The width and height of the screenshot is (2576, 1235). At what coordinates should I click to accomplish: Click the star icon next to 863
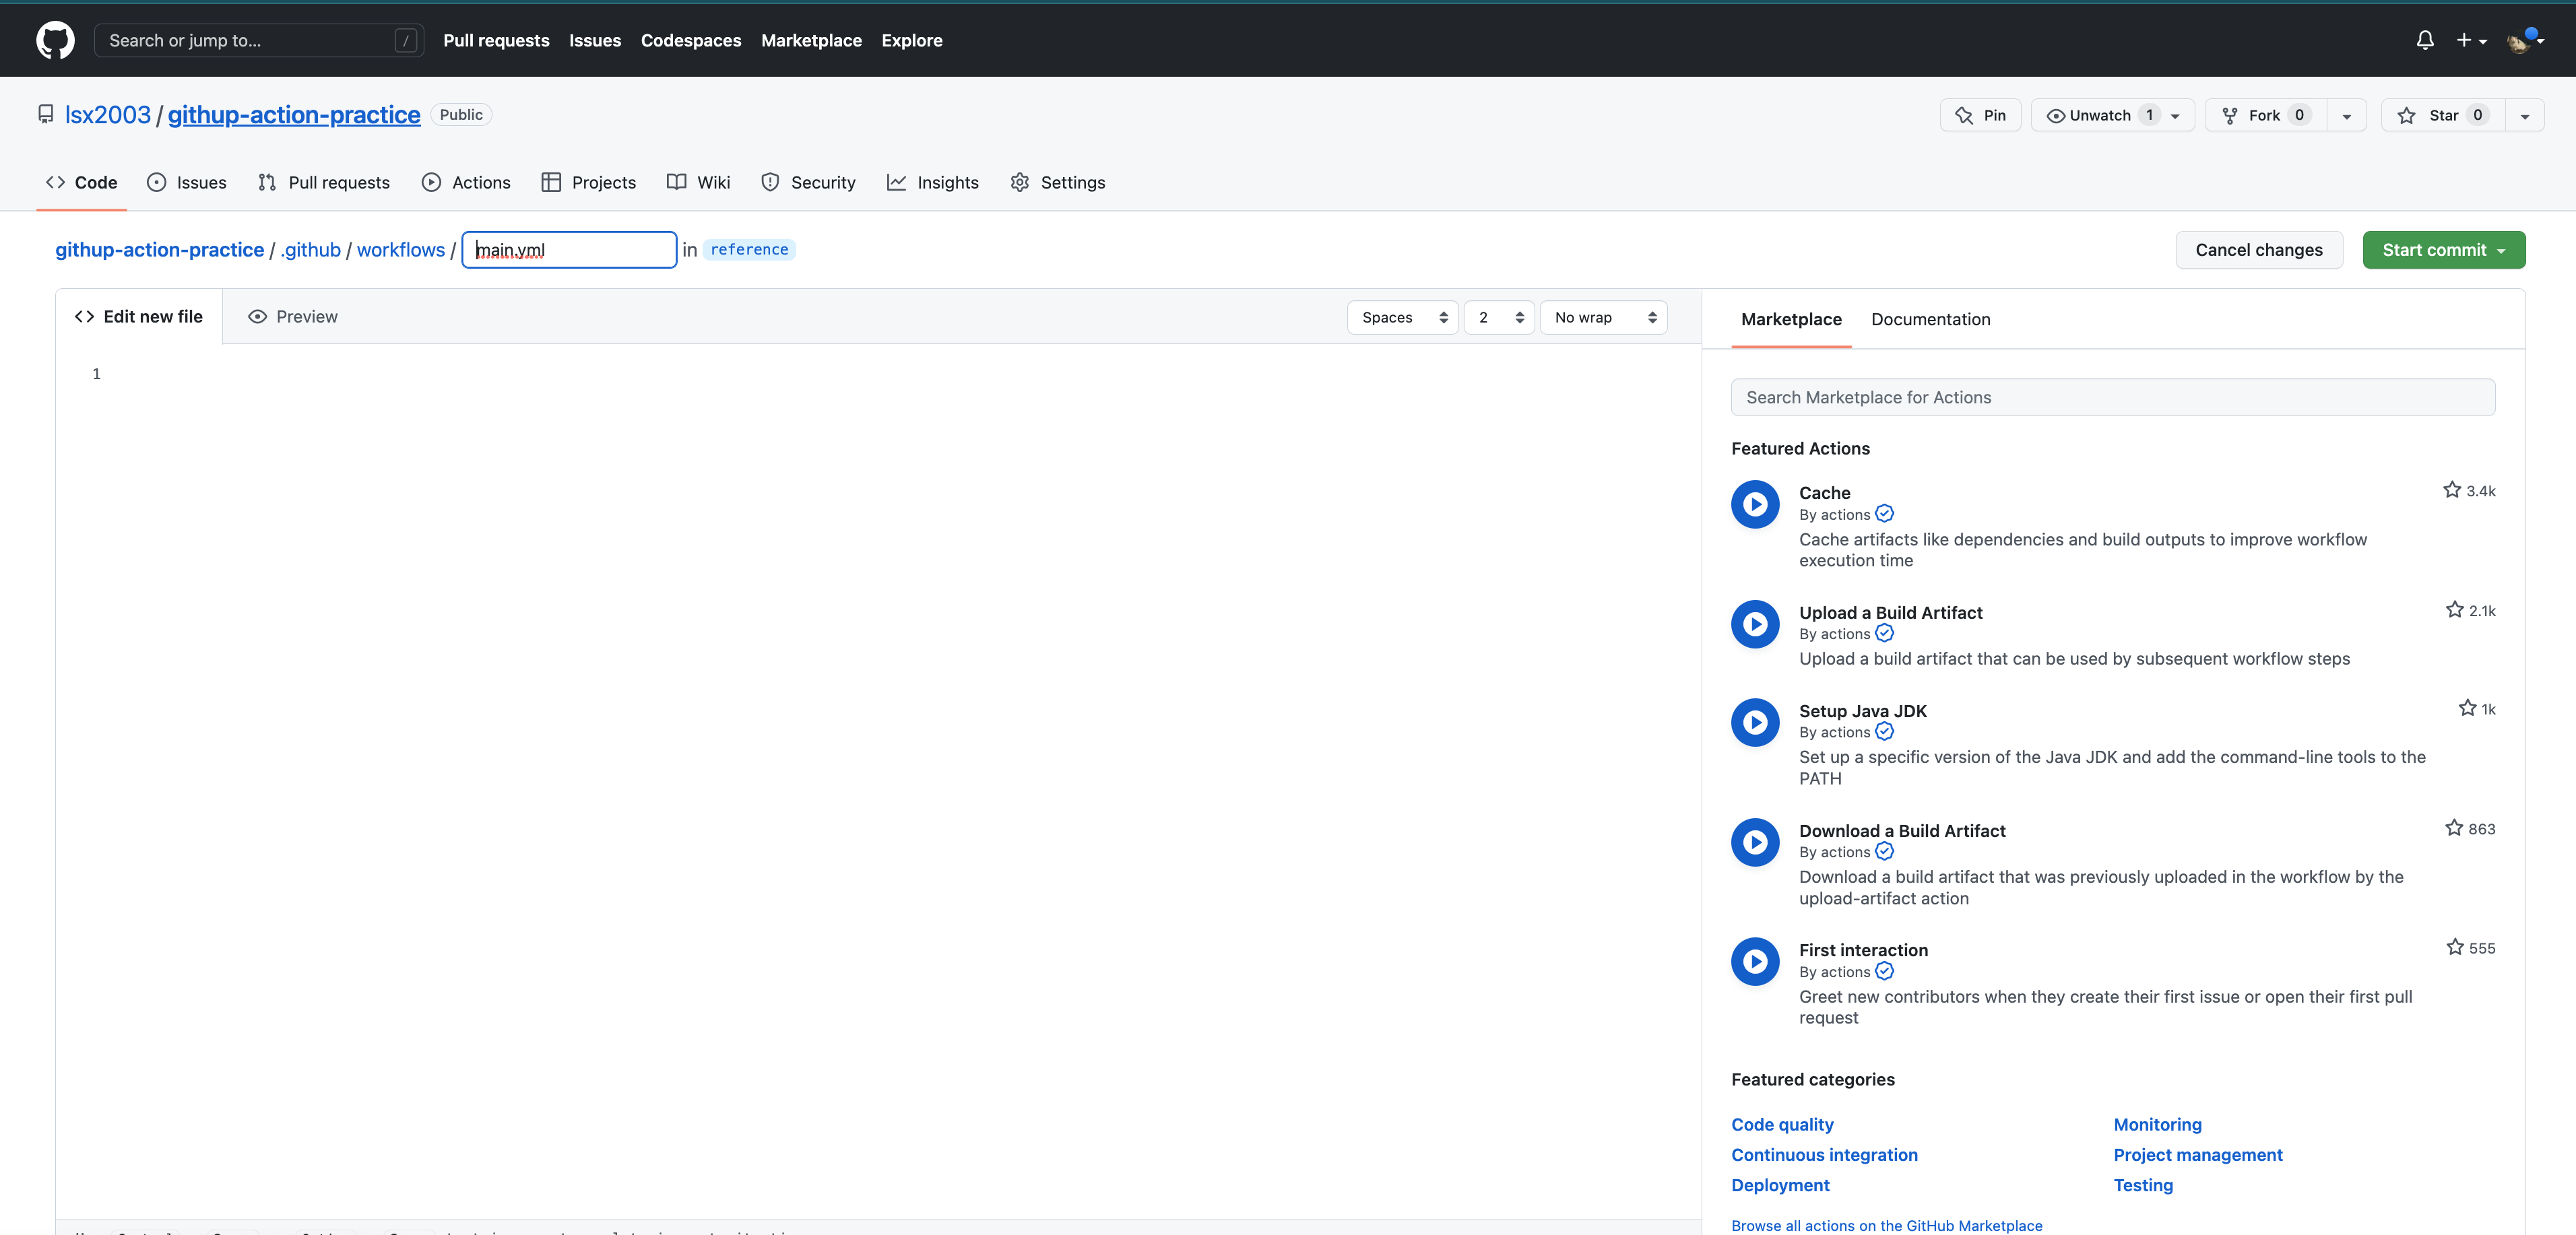point(2453,828)
